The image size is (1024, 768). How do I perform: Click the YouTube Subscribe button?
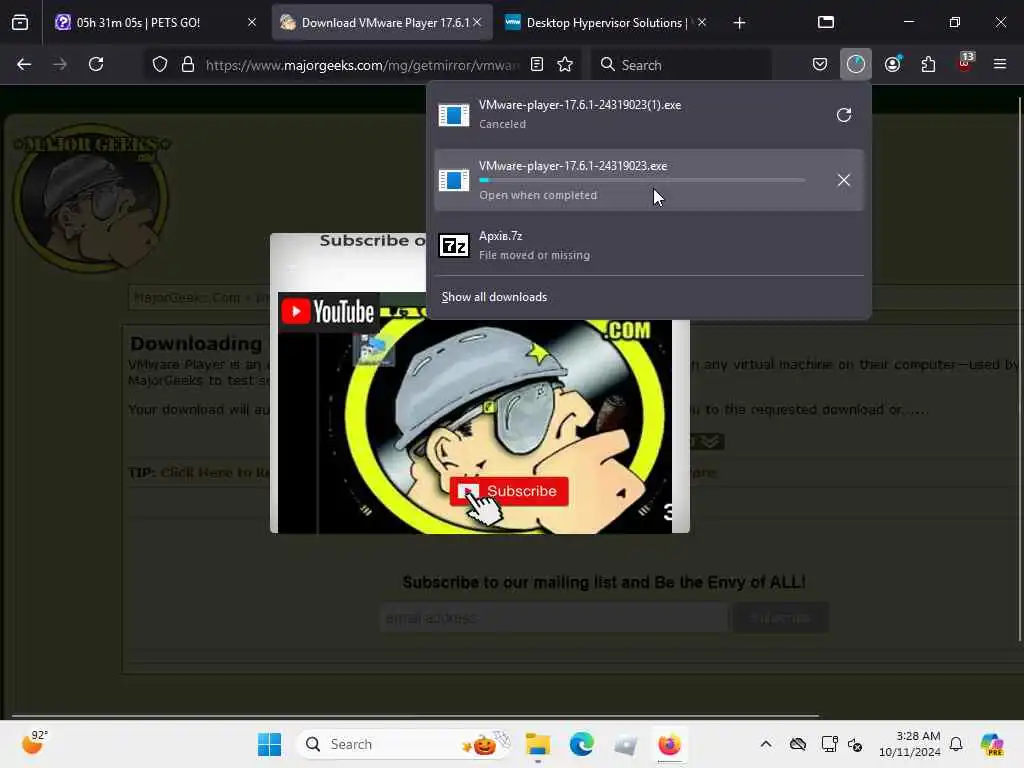pos(509,491)
